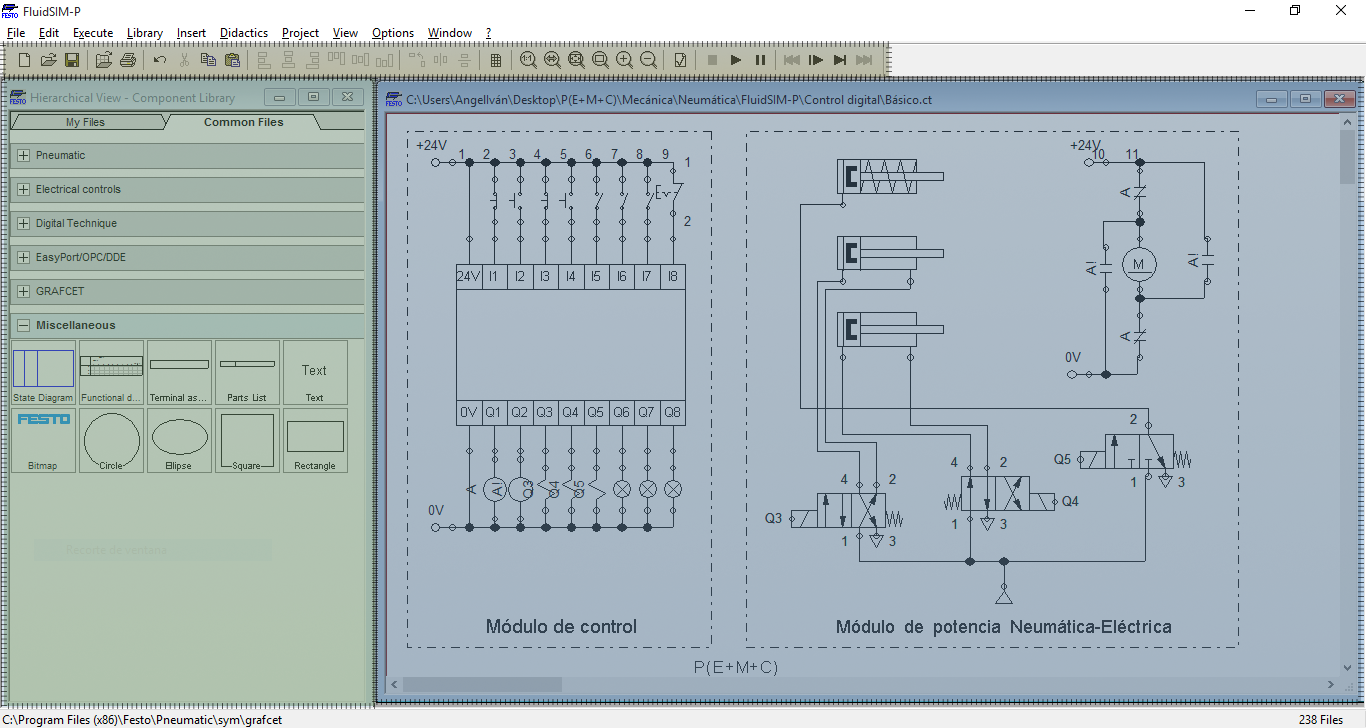
Task: Undo the last action
Action: coord(159,60)
